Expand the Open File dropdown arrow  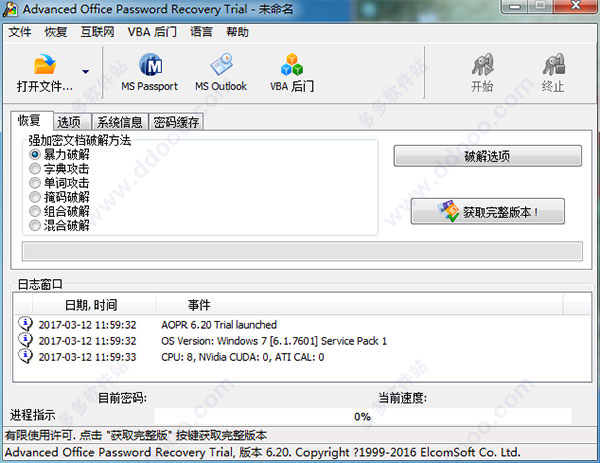[x=86, y=72]
